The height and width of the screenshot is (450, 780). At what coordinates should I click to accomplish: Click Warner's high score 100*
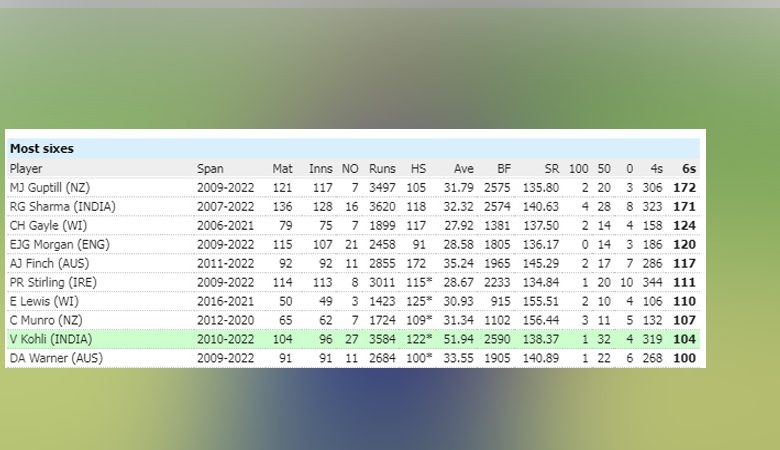(419, 358)
